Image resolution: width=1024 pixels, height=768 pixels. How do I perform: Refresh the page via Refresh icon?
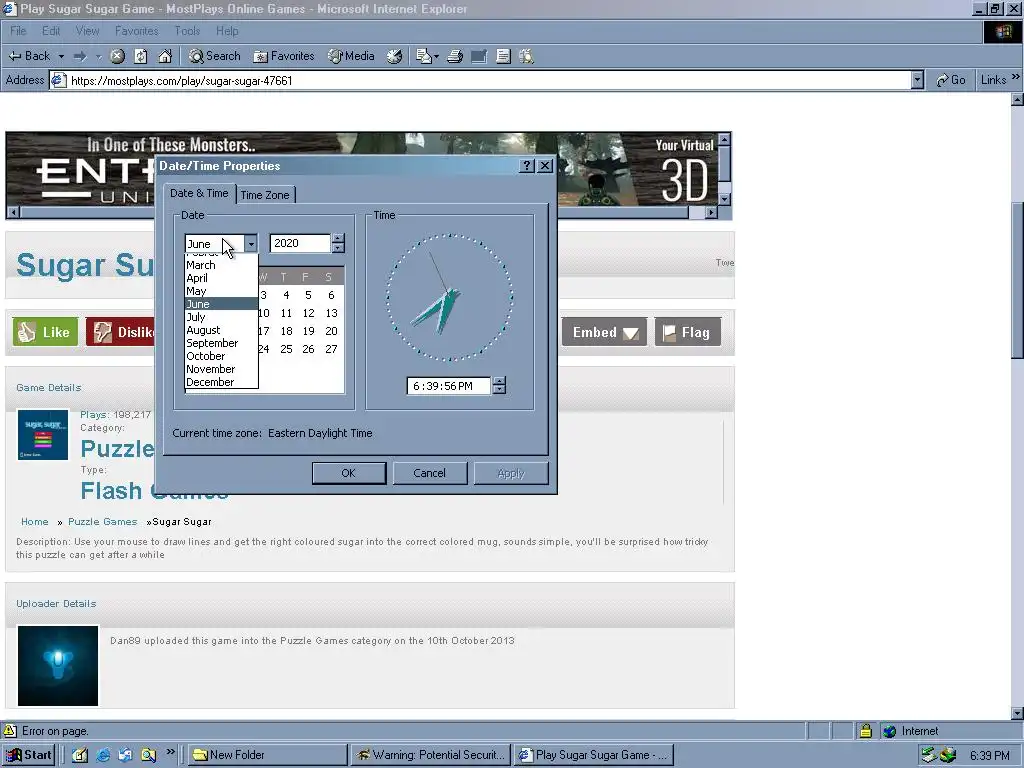pyautogui.click(x=140, y=56)
